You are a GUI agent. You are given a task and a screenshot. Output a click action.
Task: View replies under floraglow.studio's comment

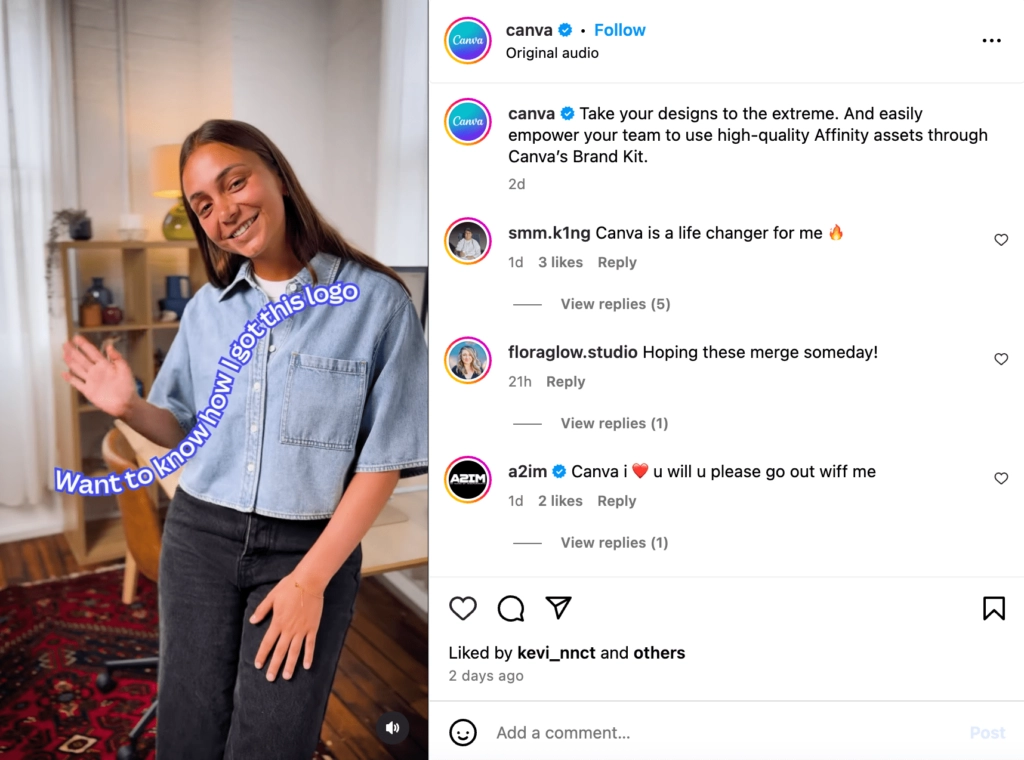[614, 423]
